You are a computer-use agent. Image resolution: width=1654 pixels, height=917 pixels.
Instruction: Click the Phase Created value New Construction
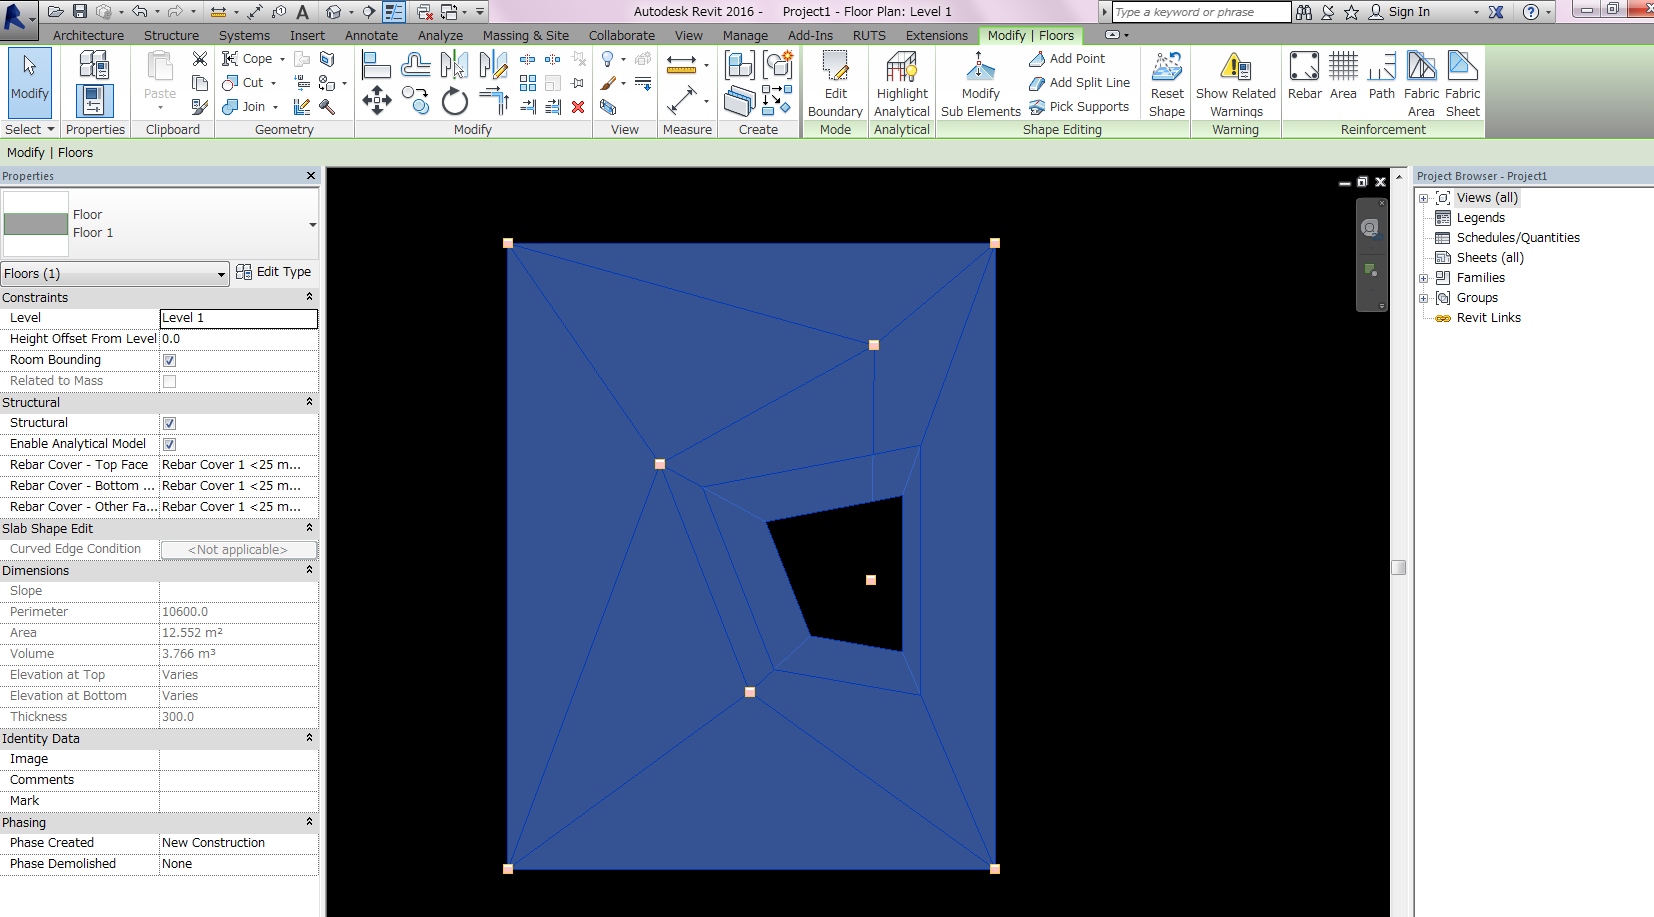click(x=239, y=843)
